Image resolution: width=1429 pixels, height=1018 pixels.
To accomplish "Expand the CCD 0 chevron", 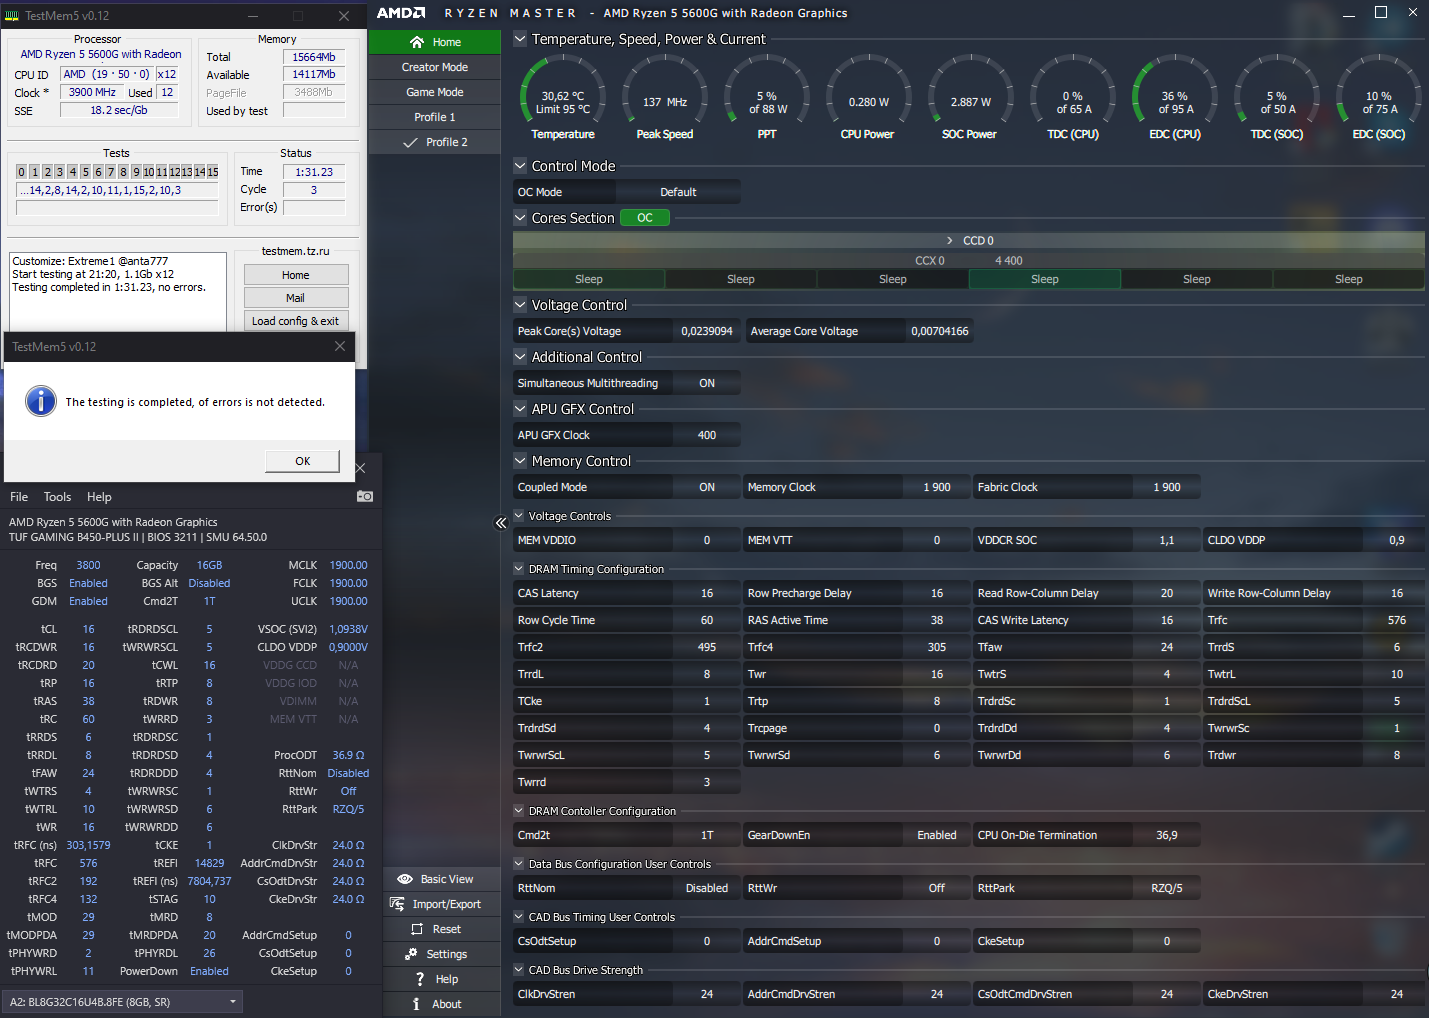I will tap(950, 241).
